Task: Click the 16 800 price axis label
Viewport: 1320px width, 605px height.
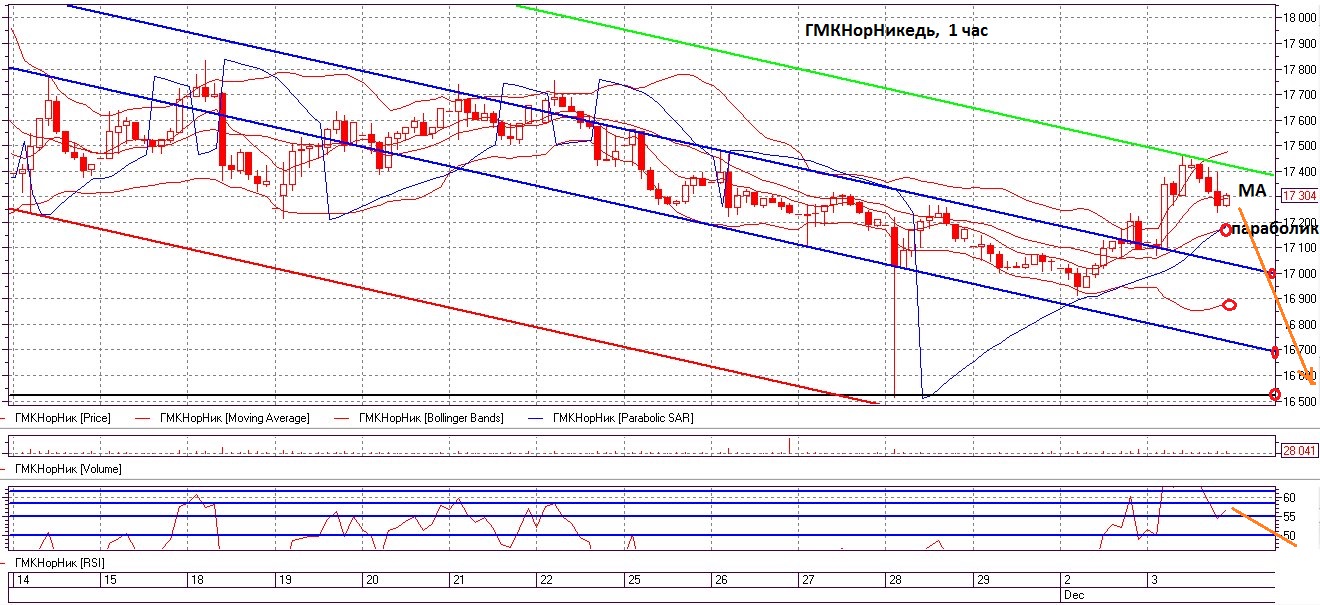Action: pos(1299,325)
